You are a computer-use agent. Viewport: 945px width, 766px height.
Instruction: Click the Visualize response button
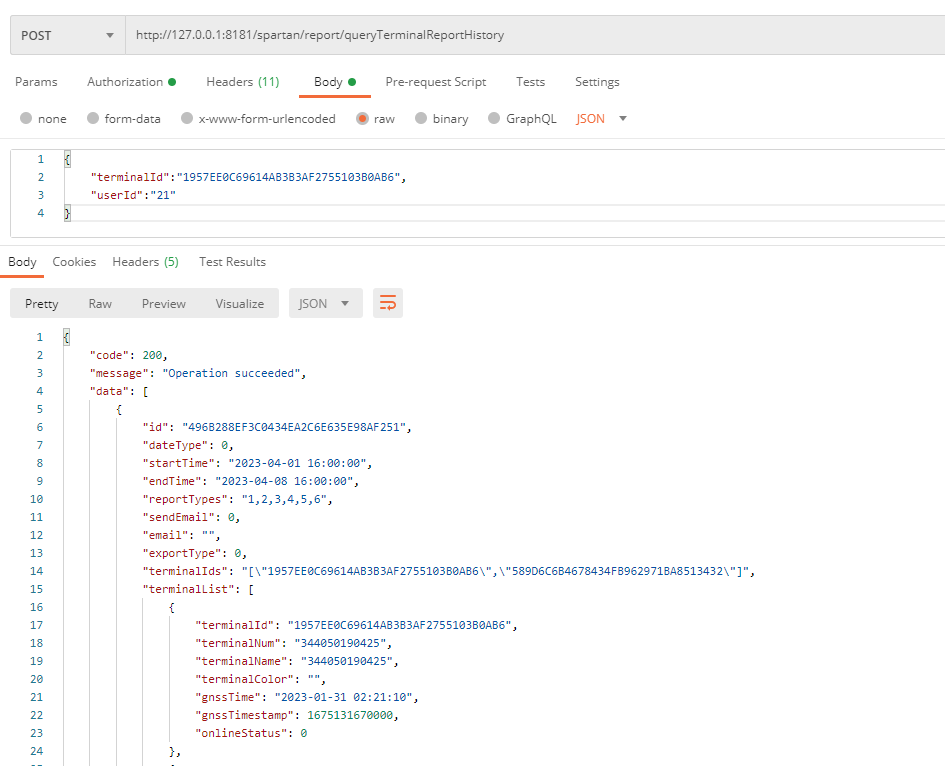point(240,303)
